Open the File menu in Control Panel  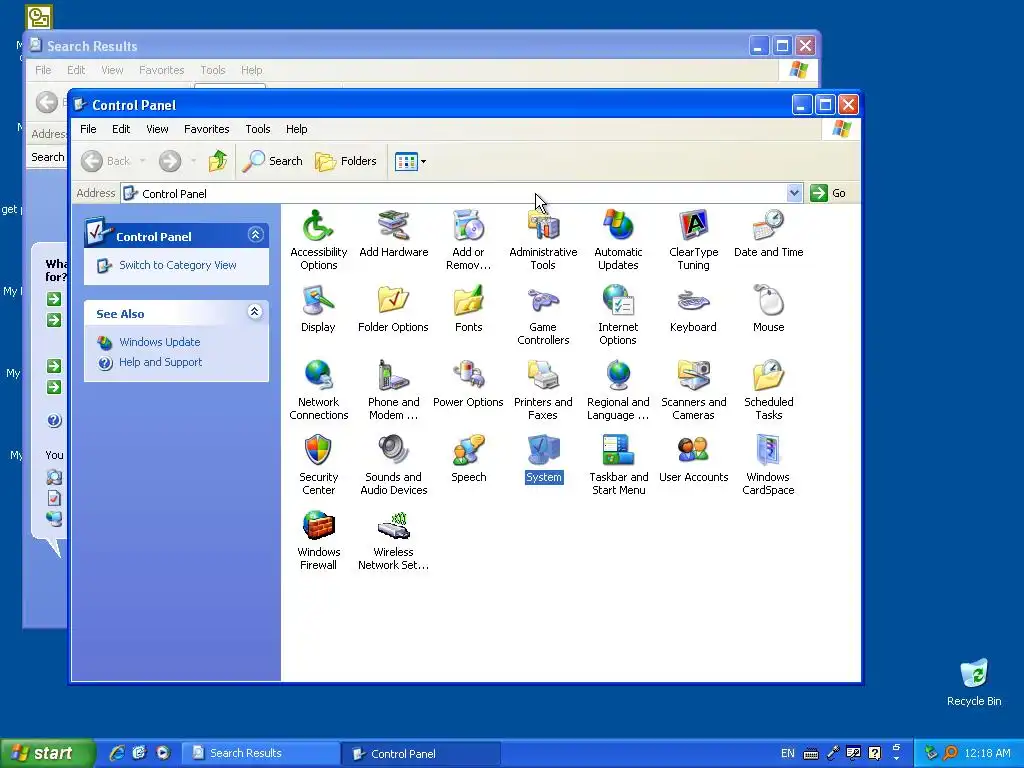pyautogui.click(x=88, y=129)
